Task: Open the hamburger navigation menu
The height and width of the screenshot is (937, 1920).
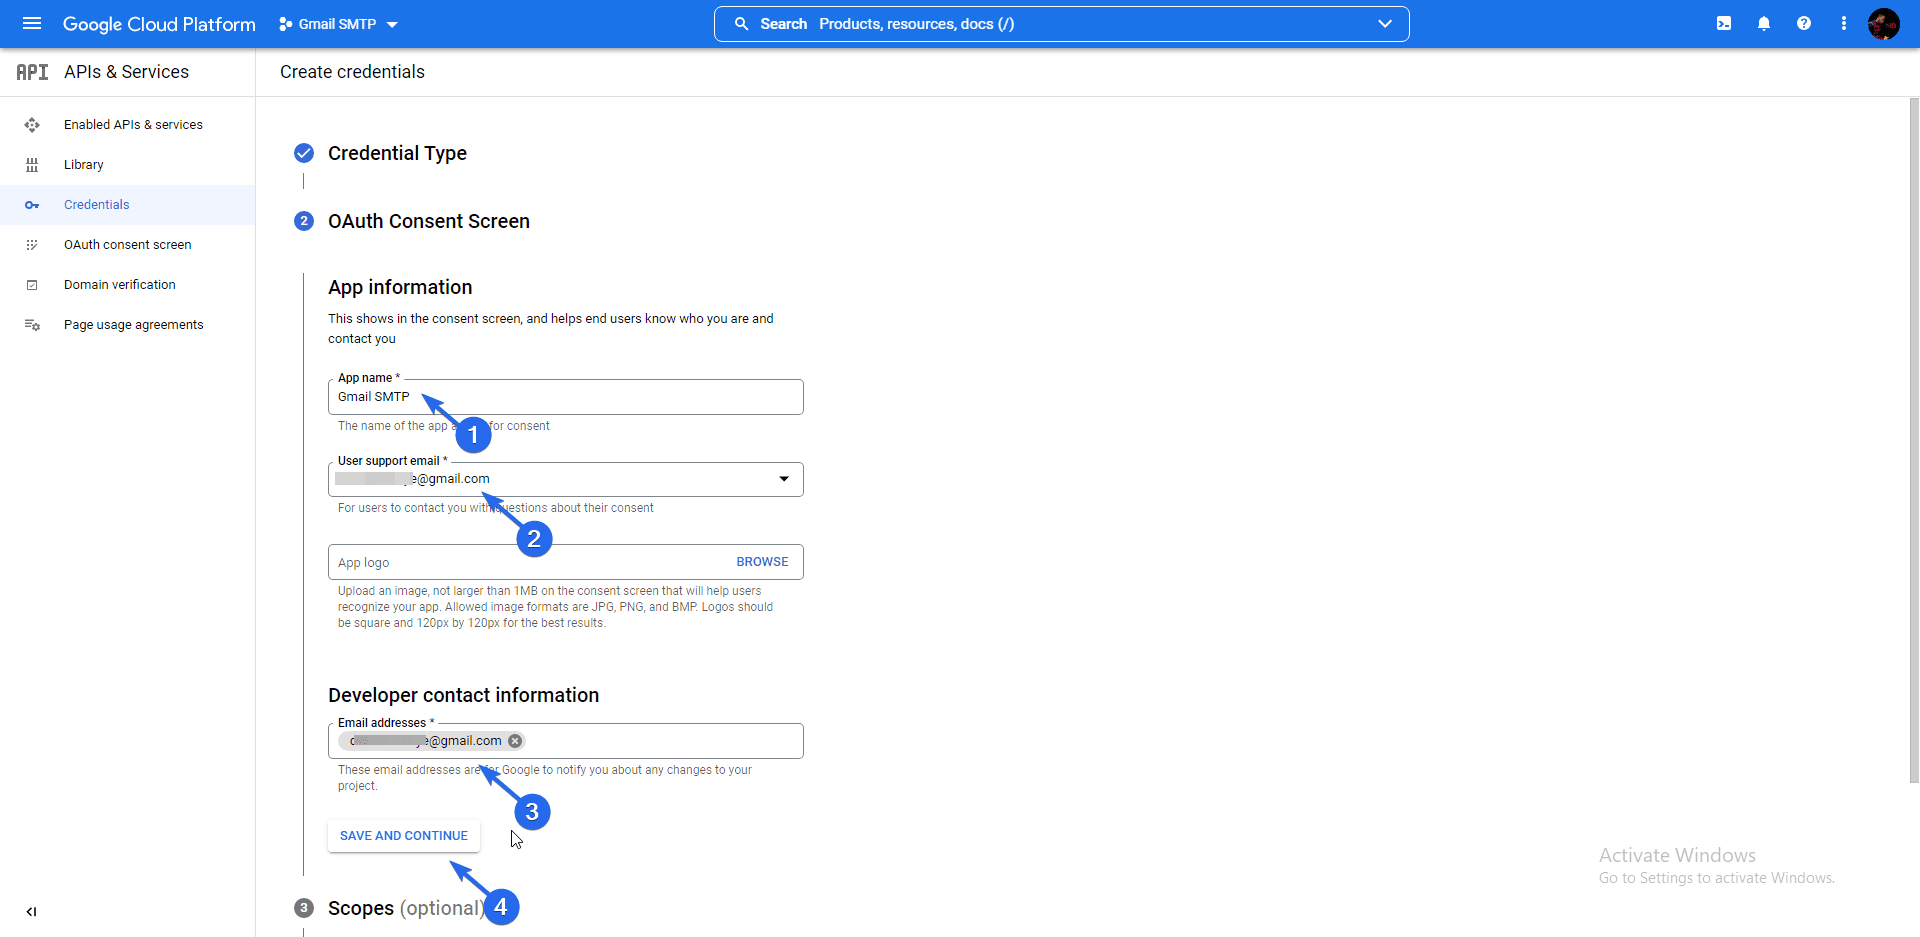Action: pyautogui.click(x=32, y=23)
